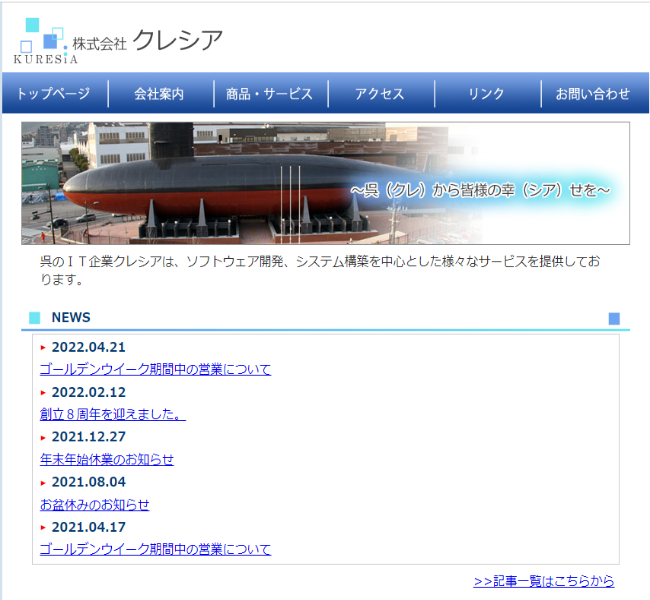Viewport: 650px width, 600px height.
Task: Read the 創立８周年を迎えました。 news link
Action: pos(112,414)
